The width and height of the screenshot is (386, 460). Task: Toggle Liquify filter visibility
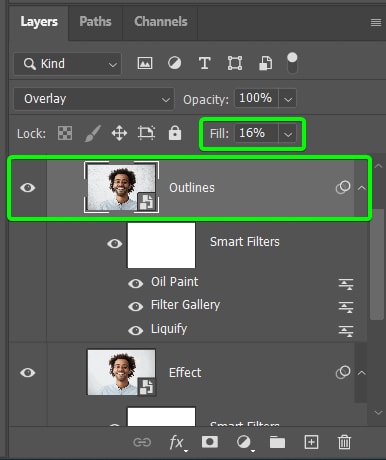pyautogui.click(x=135, y=330)
